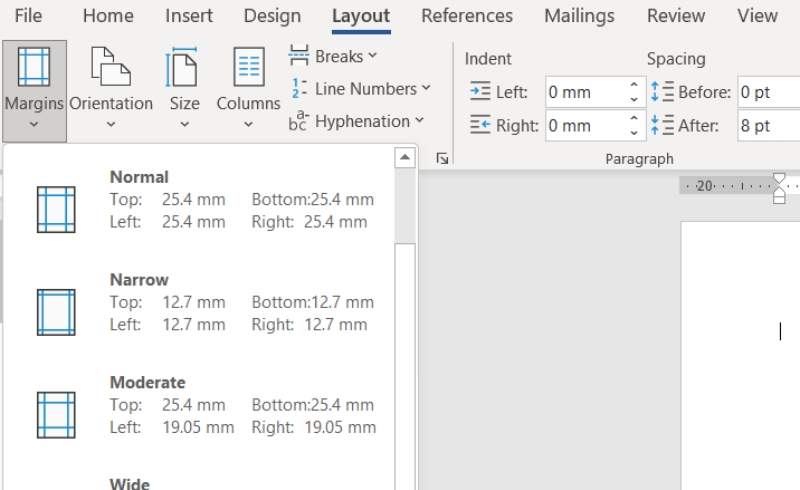Image resolution: width=800 pixels, height=490 pixels.
Task: Click the Paragraph group label
Action: point(639,159)
